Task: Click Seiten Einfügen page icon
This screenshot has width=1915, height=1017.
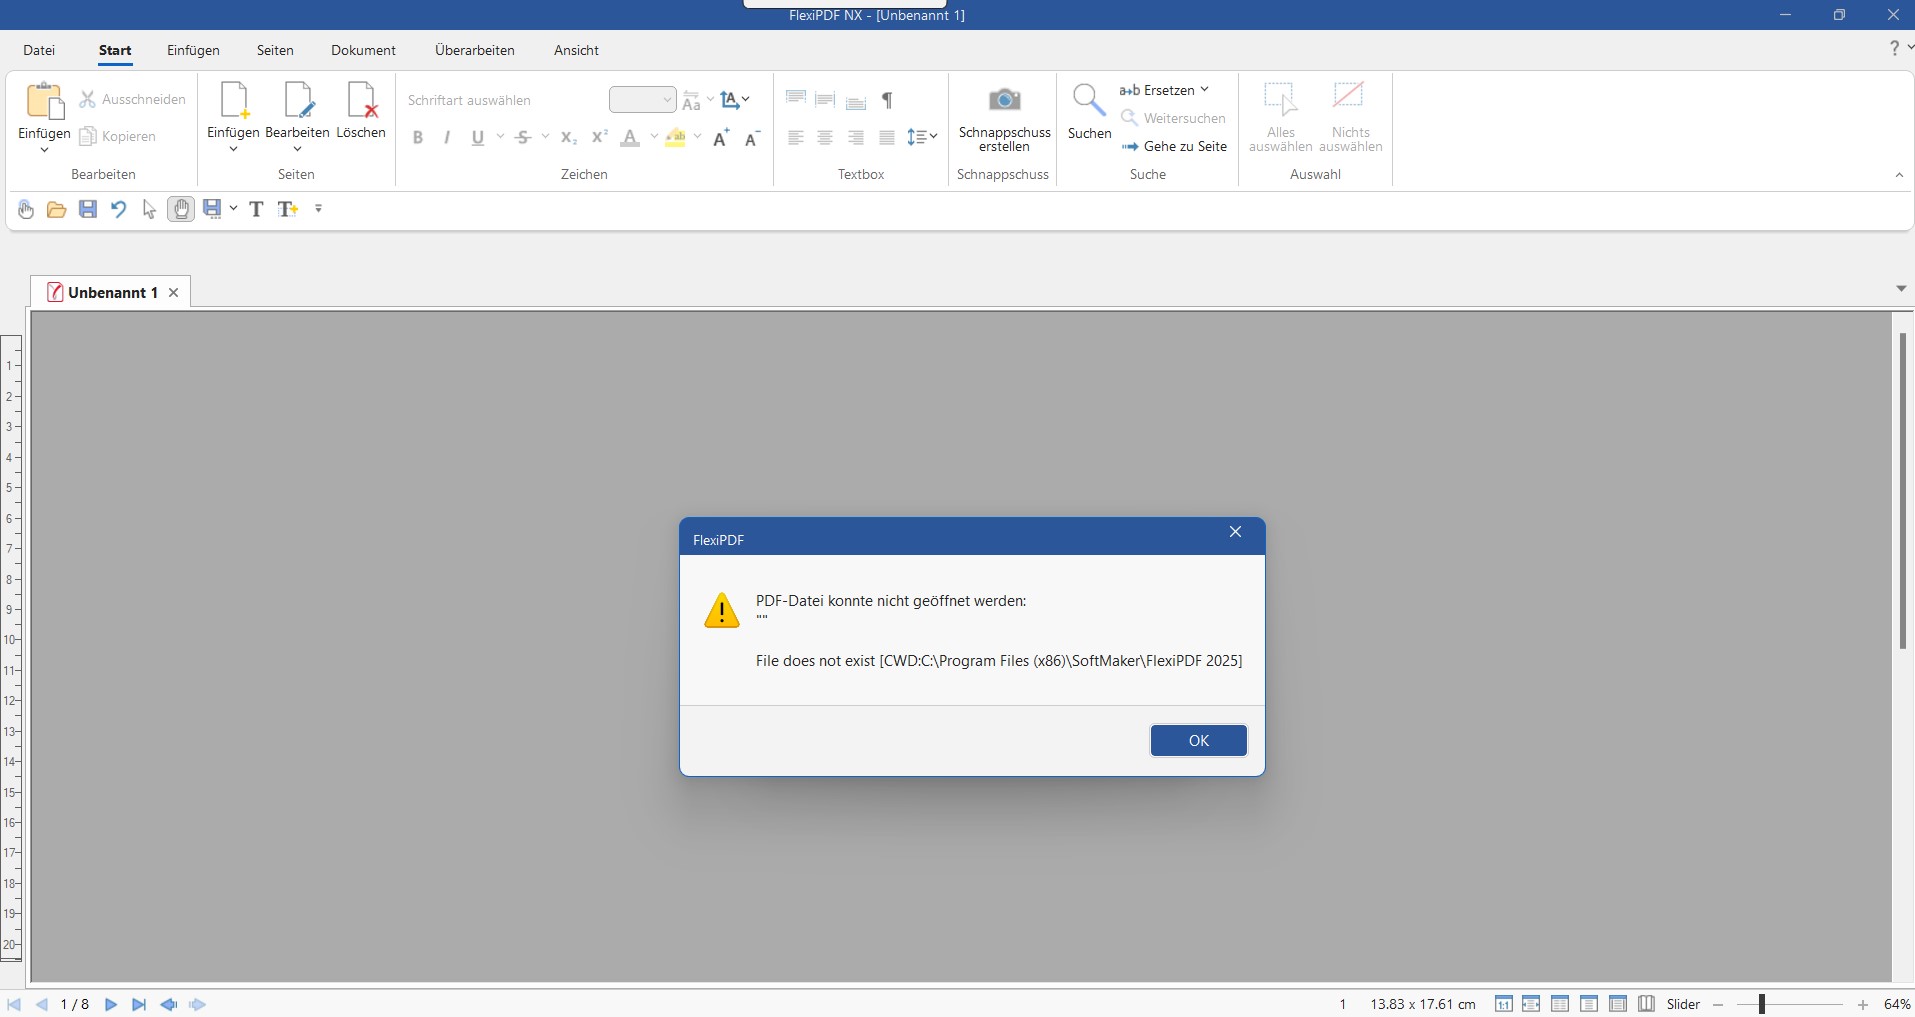Action: 233,100
